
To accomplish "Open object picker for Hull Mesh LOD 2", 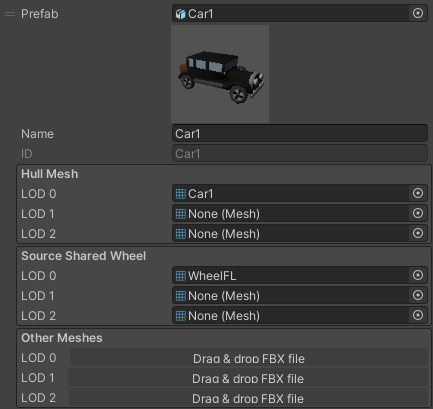I will (418, 233).
